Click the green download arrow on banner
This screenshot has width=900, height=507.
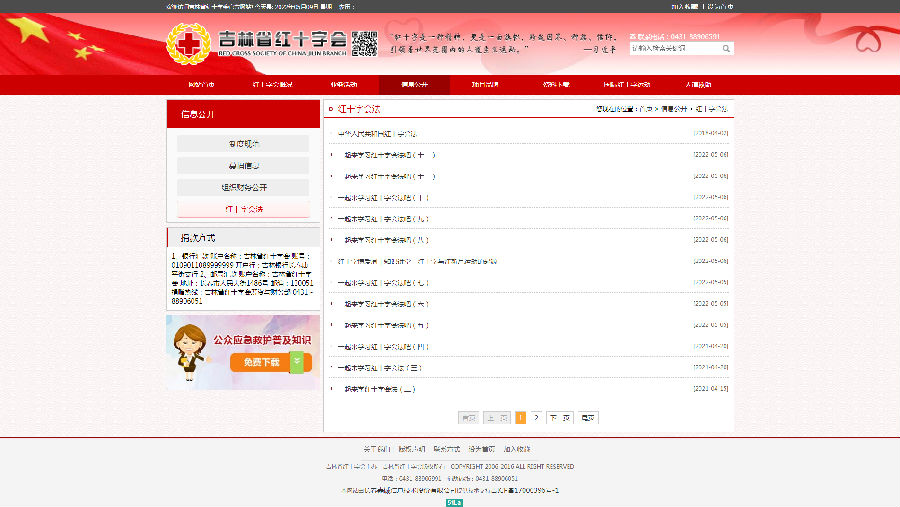[296, 362]
